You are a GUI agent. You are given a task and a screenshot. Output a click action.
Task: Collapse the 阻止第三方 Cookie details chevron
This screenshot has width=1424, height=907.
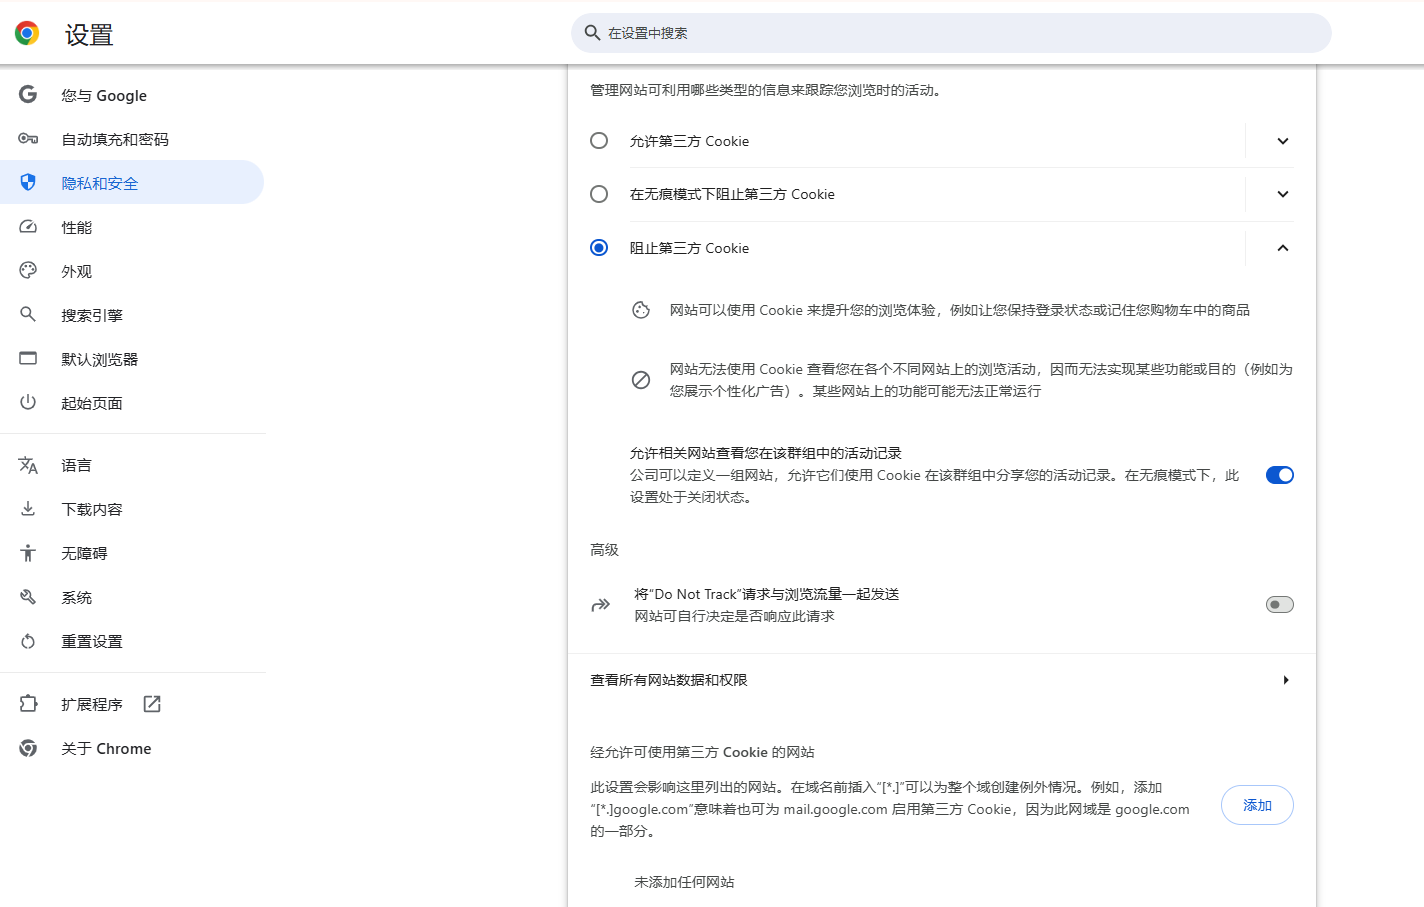coord(1283,248)
